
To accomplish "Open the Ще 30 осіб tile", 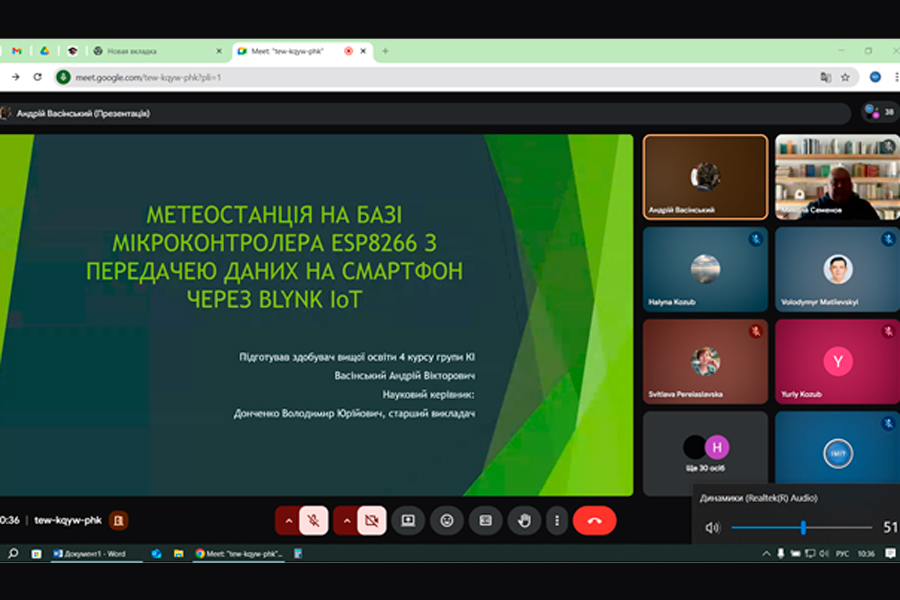I will (x=705, y=453).
